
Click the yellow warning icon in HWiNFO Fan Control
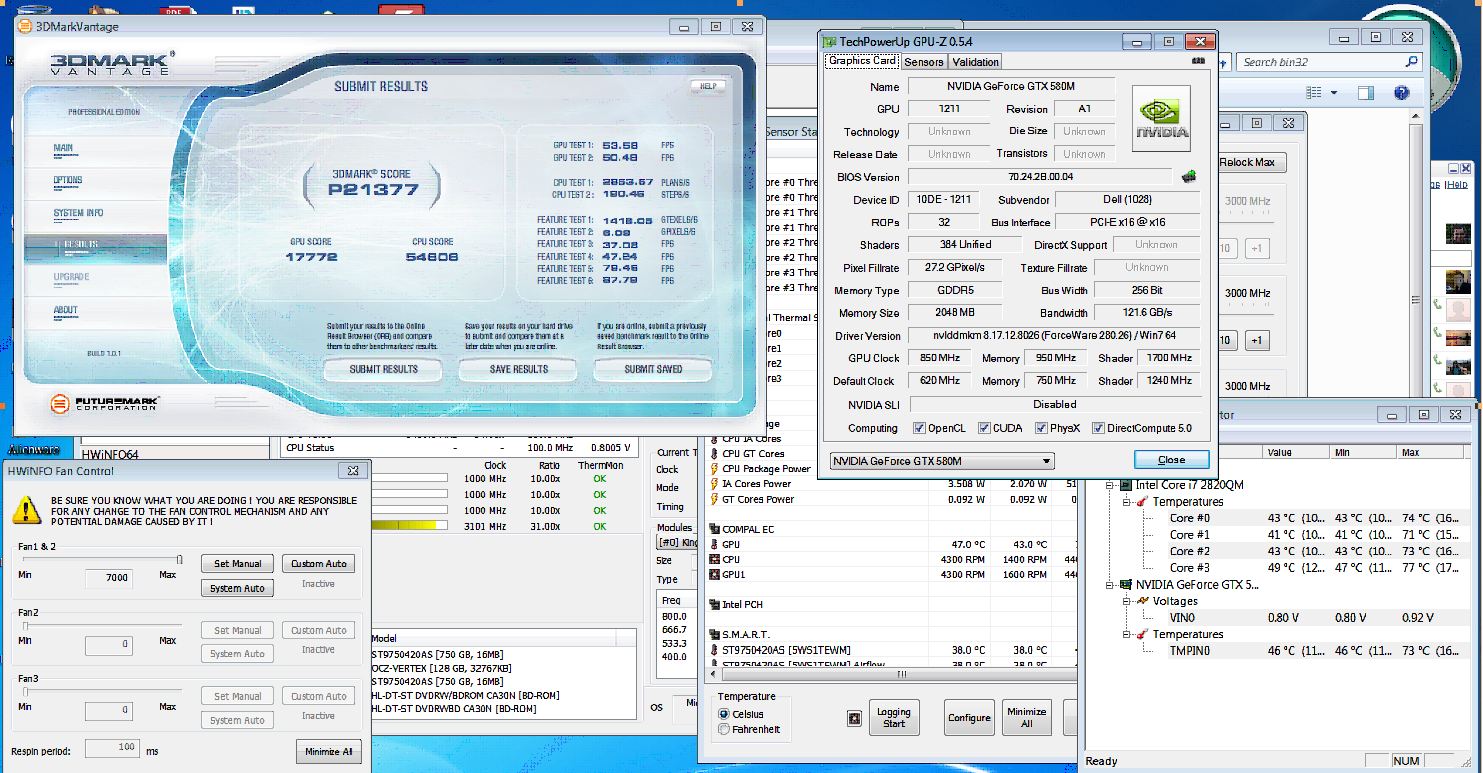27,510
